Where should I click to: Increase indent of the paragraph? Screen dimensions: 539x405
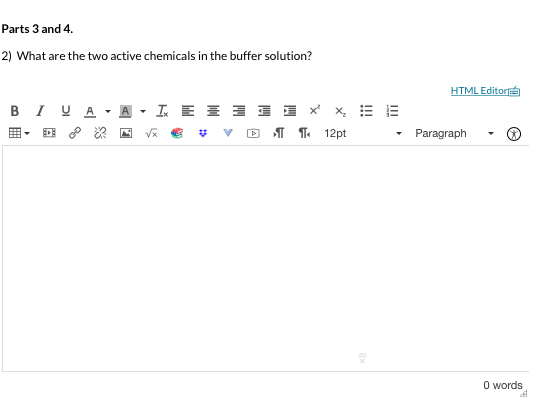tap(290, 111)
